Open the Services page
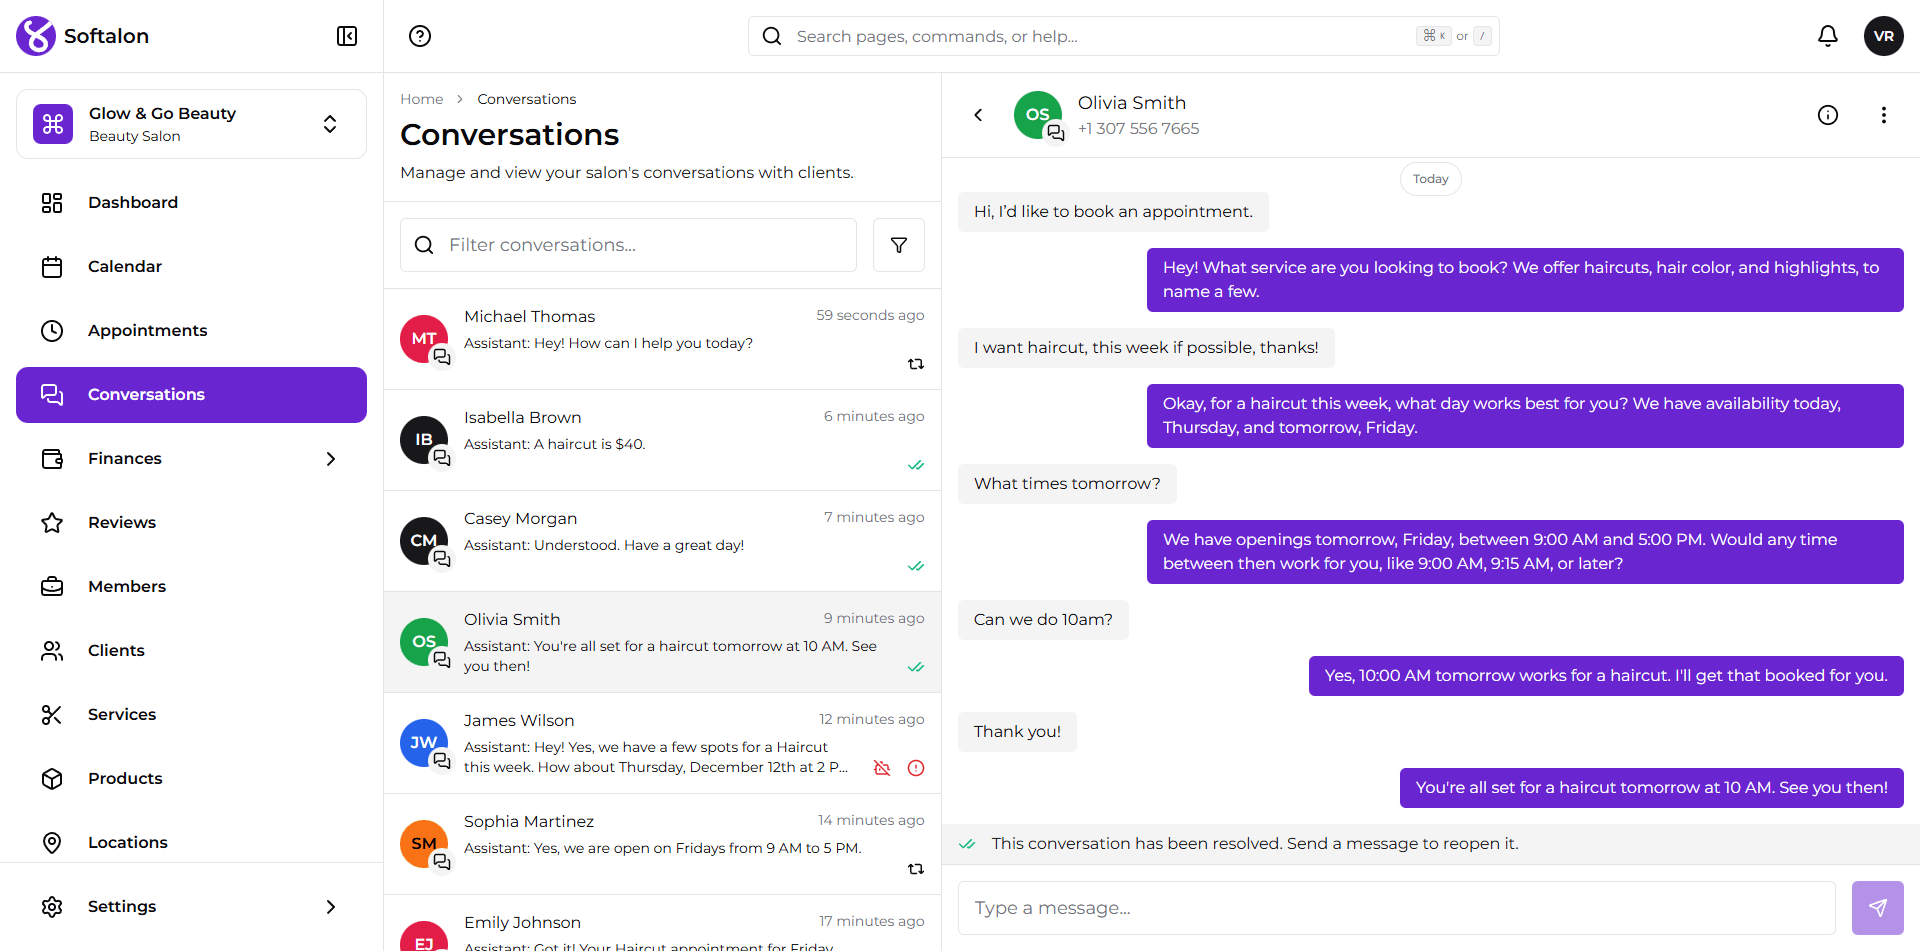 191,715
